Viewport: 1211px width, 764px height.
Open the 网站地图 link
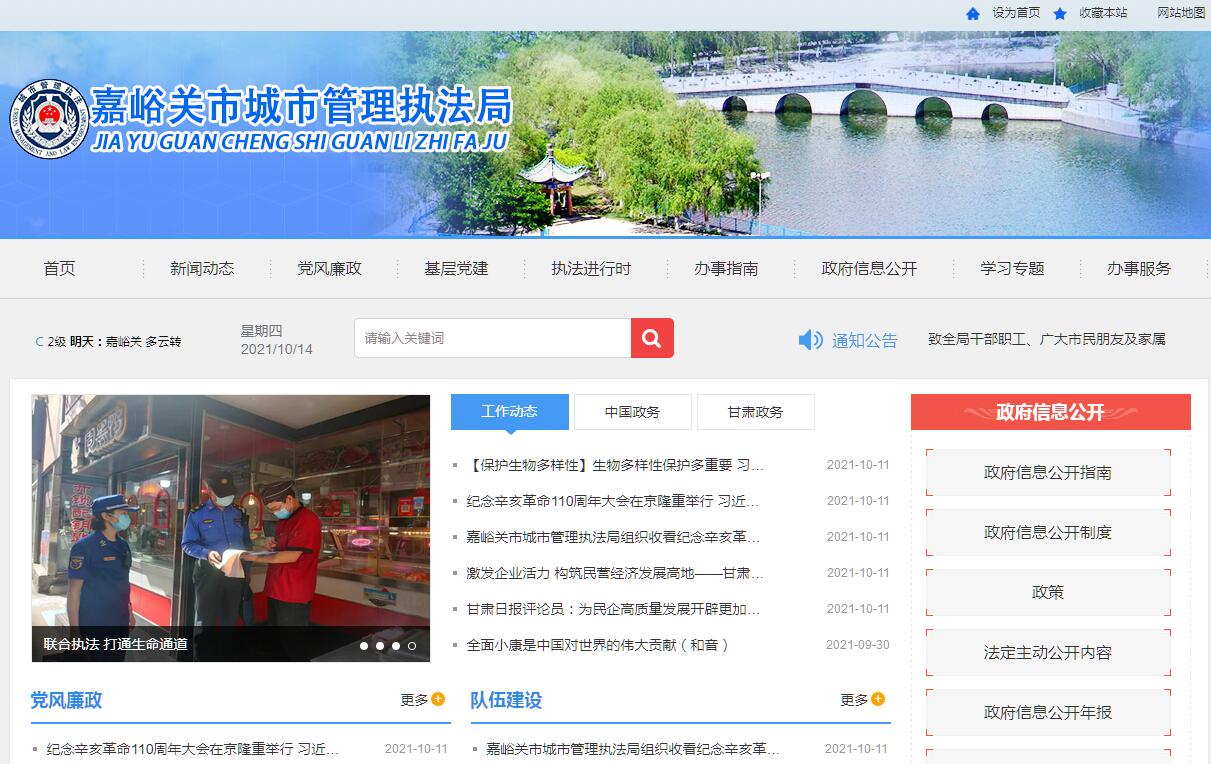[x=1181, y=13]
